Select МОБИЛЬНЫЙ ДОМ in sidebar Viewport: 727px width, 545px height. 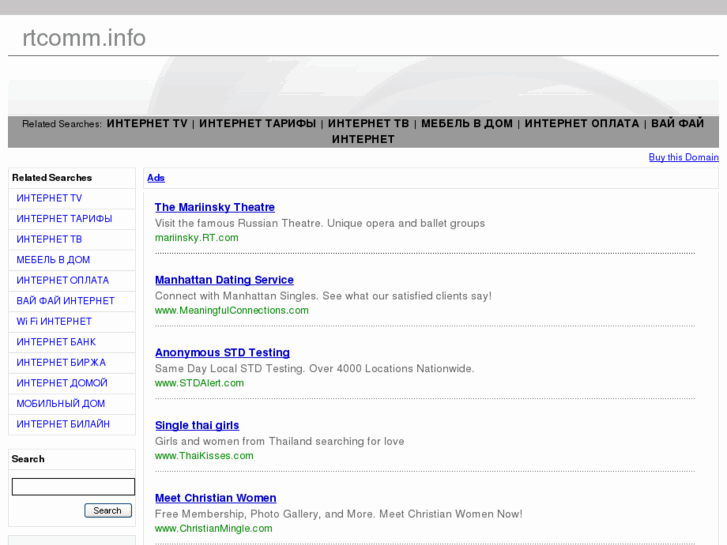click(x=61, y=404)
